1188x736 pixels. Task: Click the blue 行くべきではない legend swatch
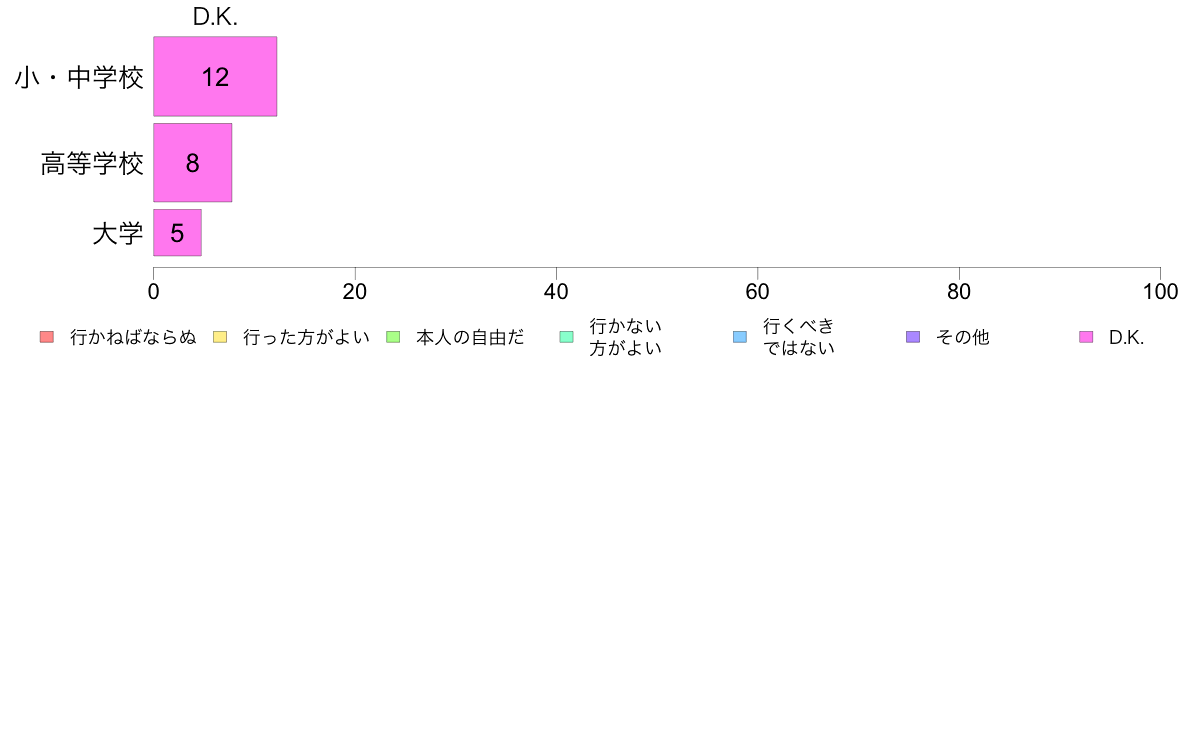tap(740, 337)
